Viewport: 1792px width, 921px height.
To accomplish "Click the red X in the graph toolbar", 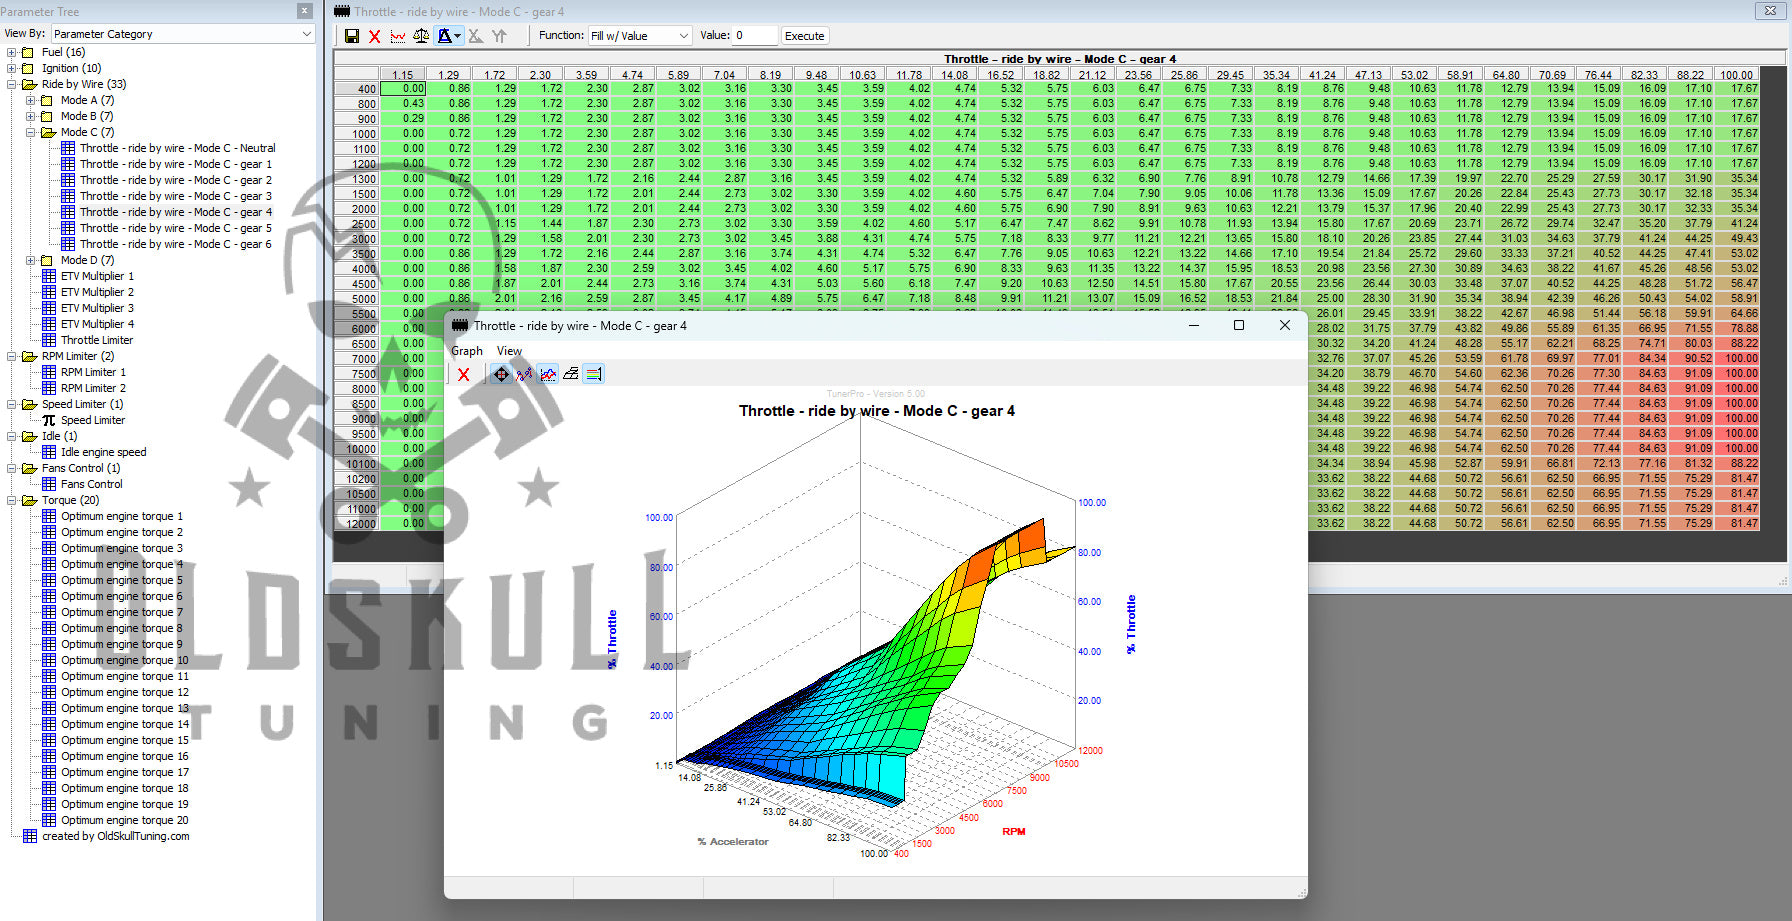I will [464, 374].
